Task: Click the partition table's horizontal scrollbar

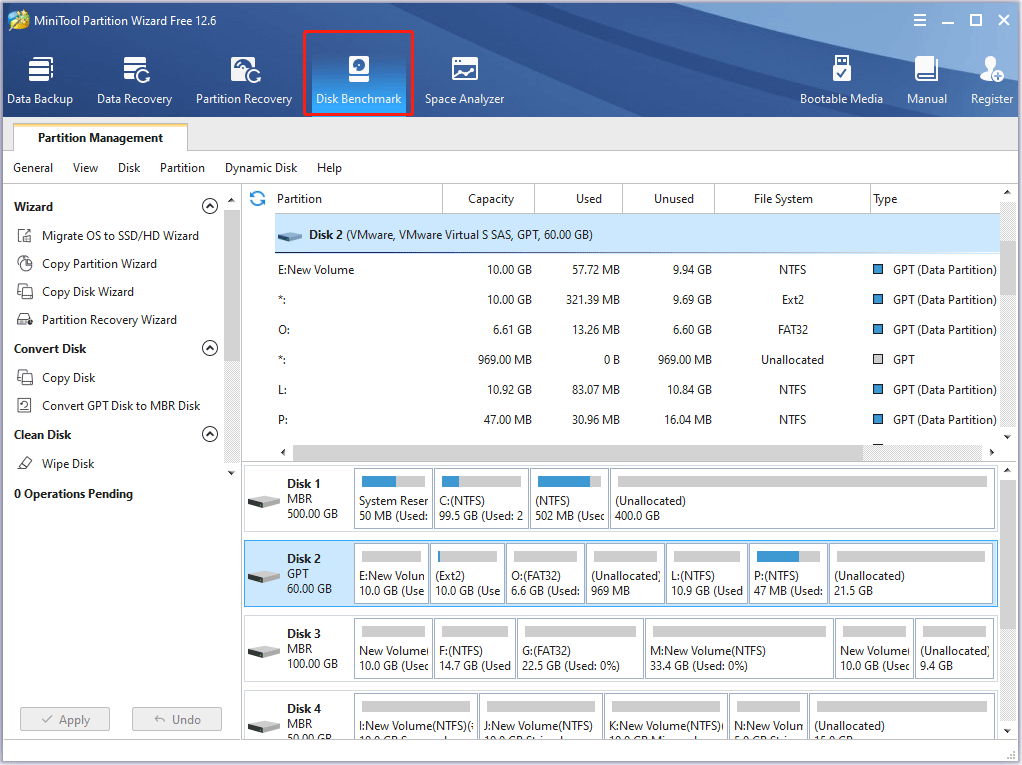Action: [x=577, y=453]
